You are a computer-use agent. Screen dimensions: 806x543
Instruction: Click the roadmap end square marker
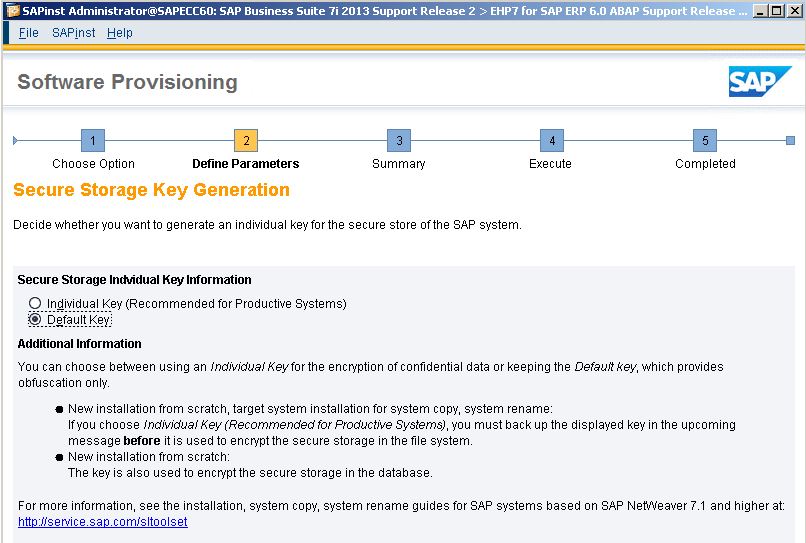791,140
